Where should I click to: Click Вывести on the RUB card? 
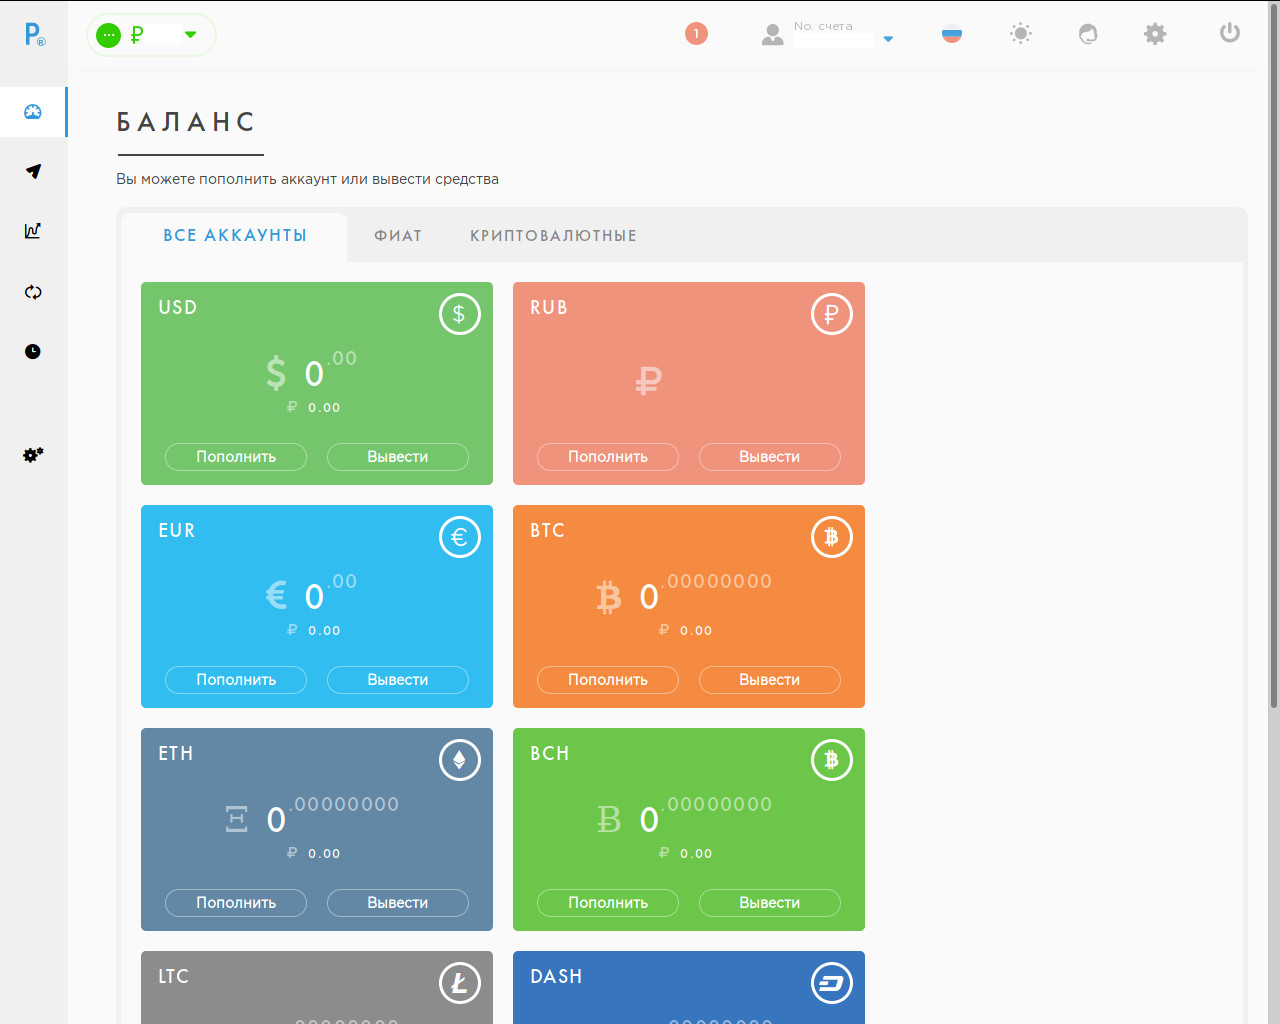point(770,457)
